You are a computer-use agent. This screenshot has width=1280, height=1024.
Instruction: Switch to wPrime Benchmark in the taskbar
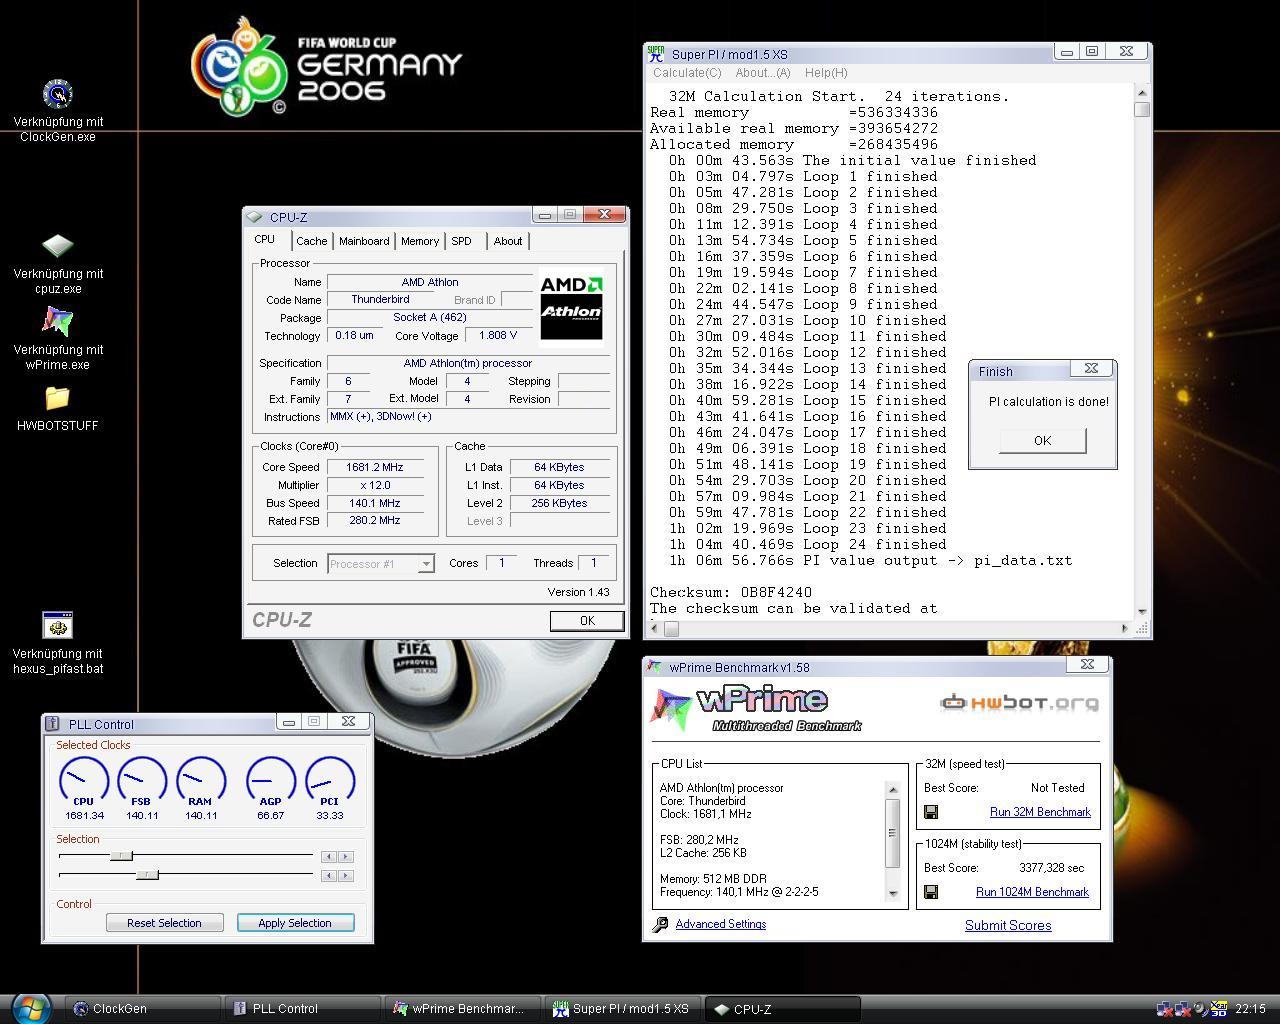(x=462, y=1009)
